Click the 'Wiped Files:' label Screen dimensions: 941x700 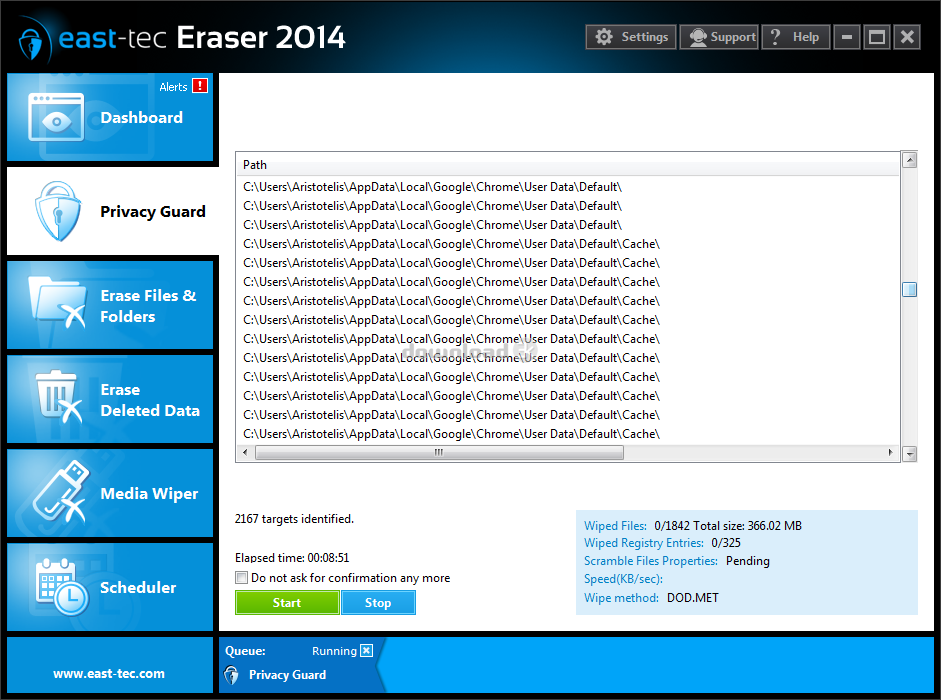pyautogui.click(x=615, y=526)
